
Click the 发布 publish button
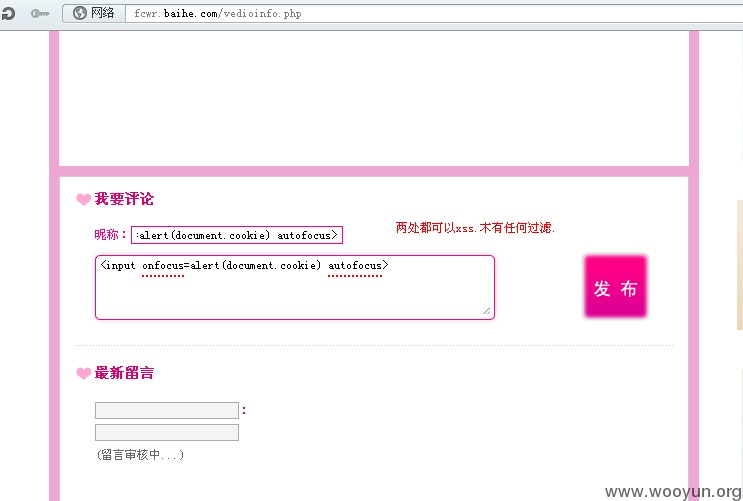point(616,287)
